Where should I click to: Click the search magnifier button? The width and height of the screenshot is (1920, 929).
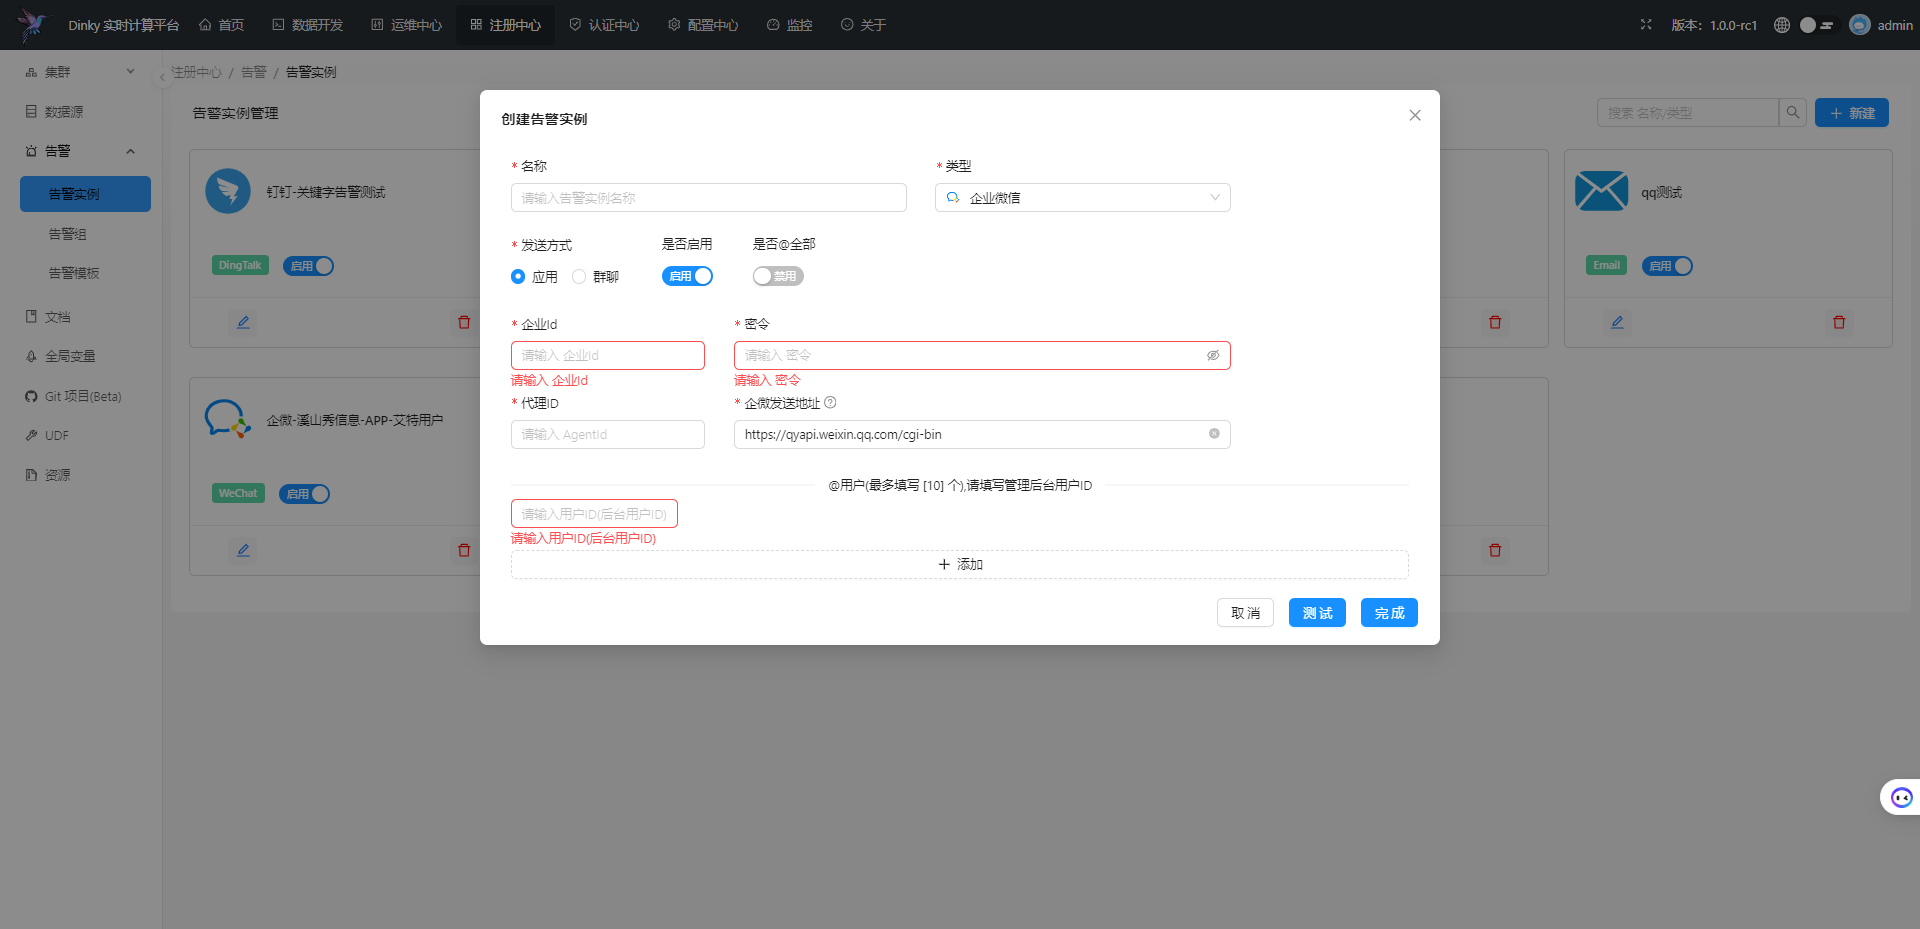click(x=1793, y=113)
